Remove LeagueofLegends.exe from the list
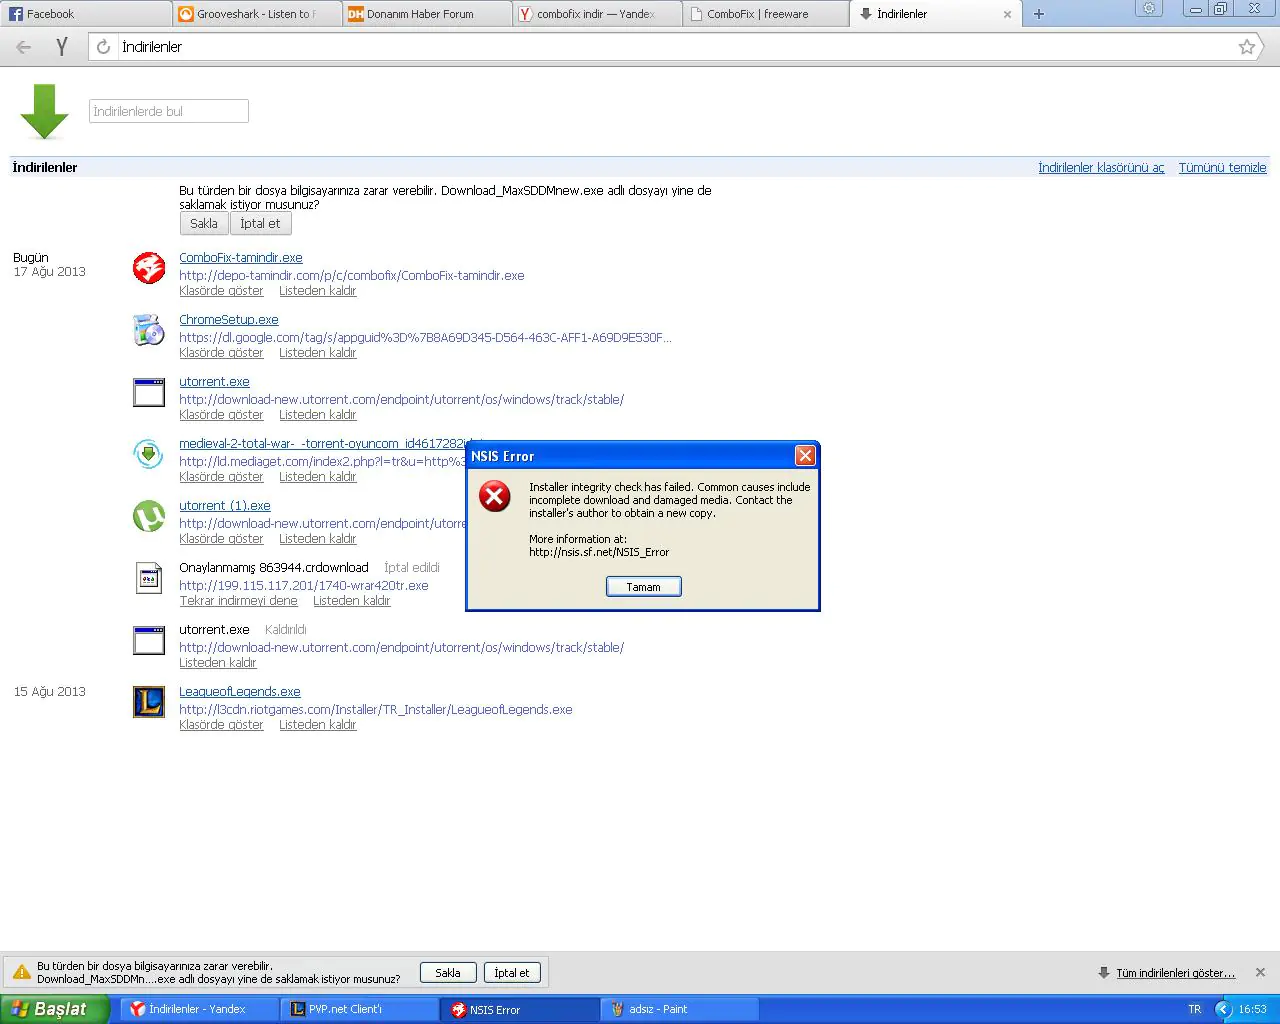Viewport: 1280px width, 1024px height. (317, 725)
